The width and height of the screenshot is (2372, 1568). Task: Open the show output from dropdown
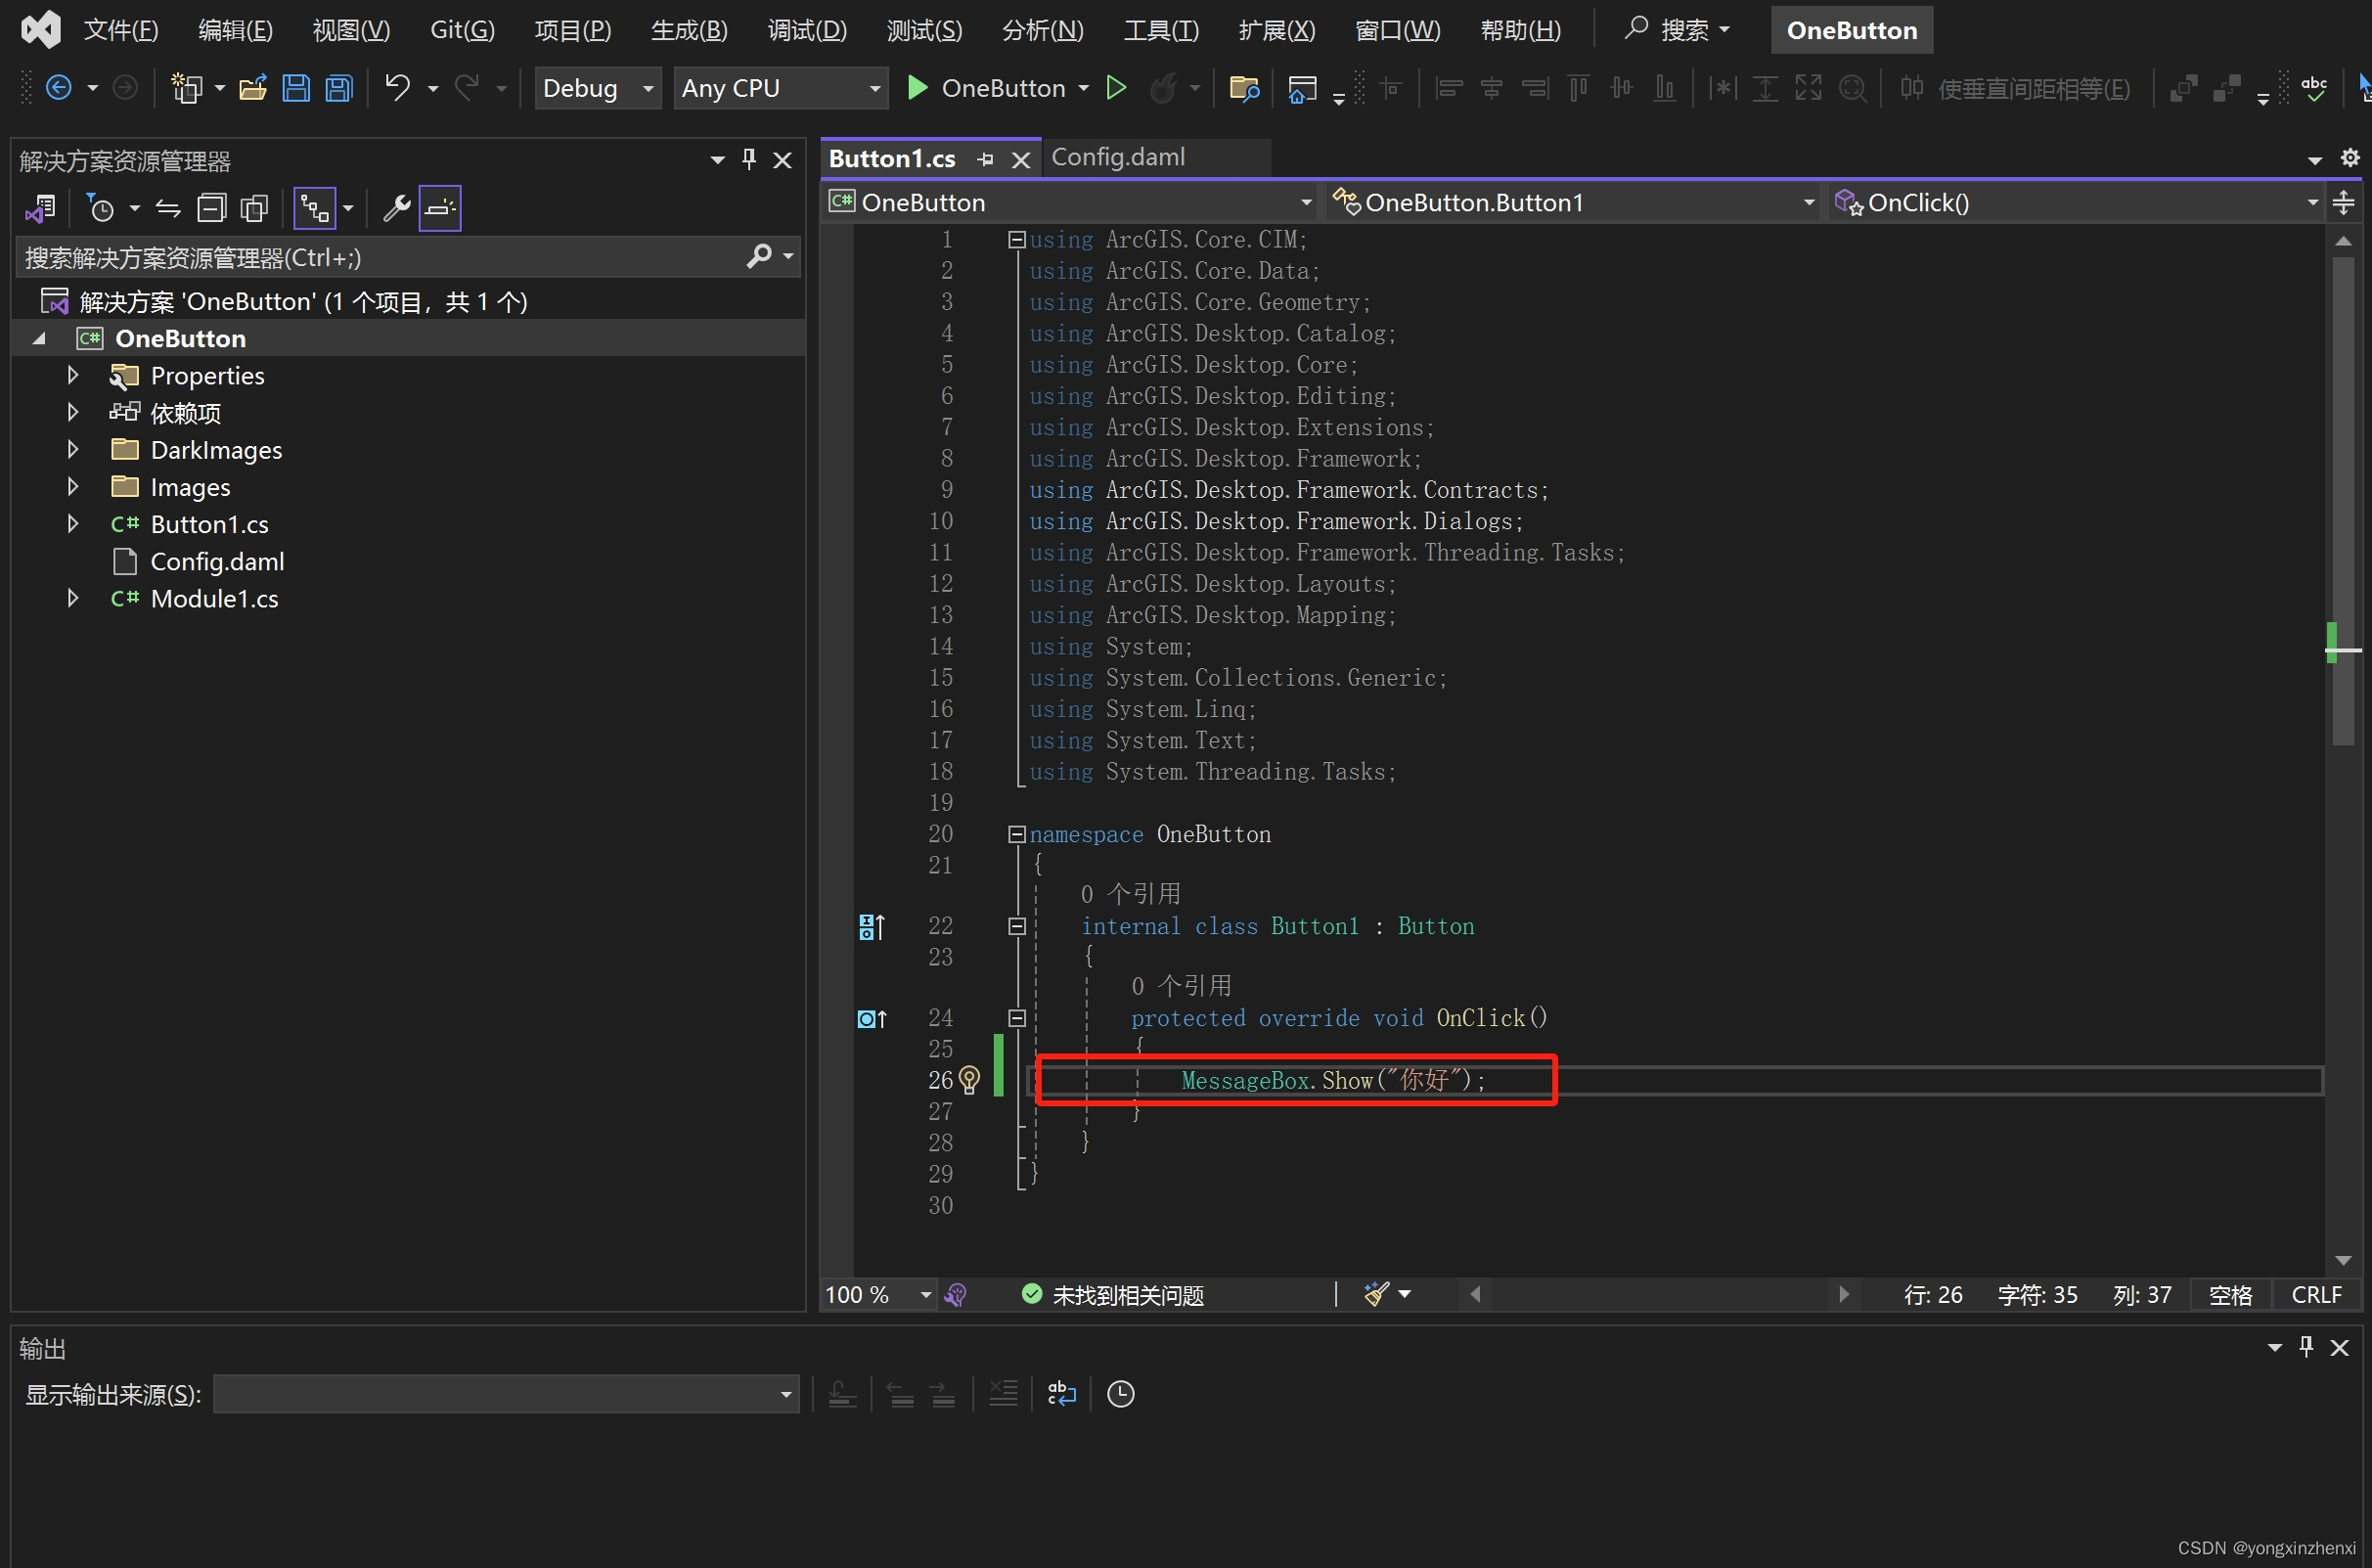tap(506, 1393)
